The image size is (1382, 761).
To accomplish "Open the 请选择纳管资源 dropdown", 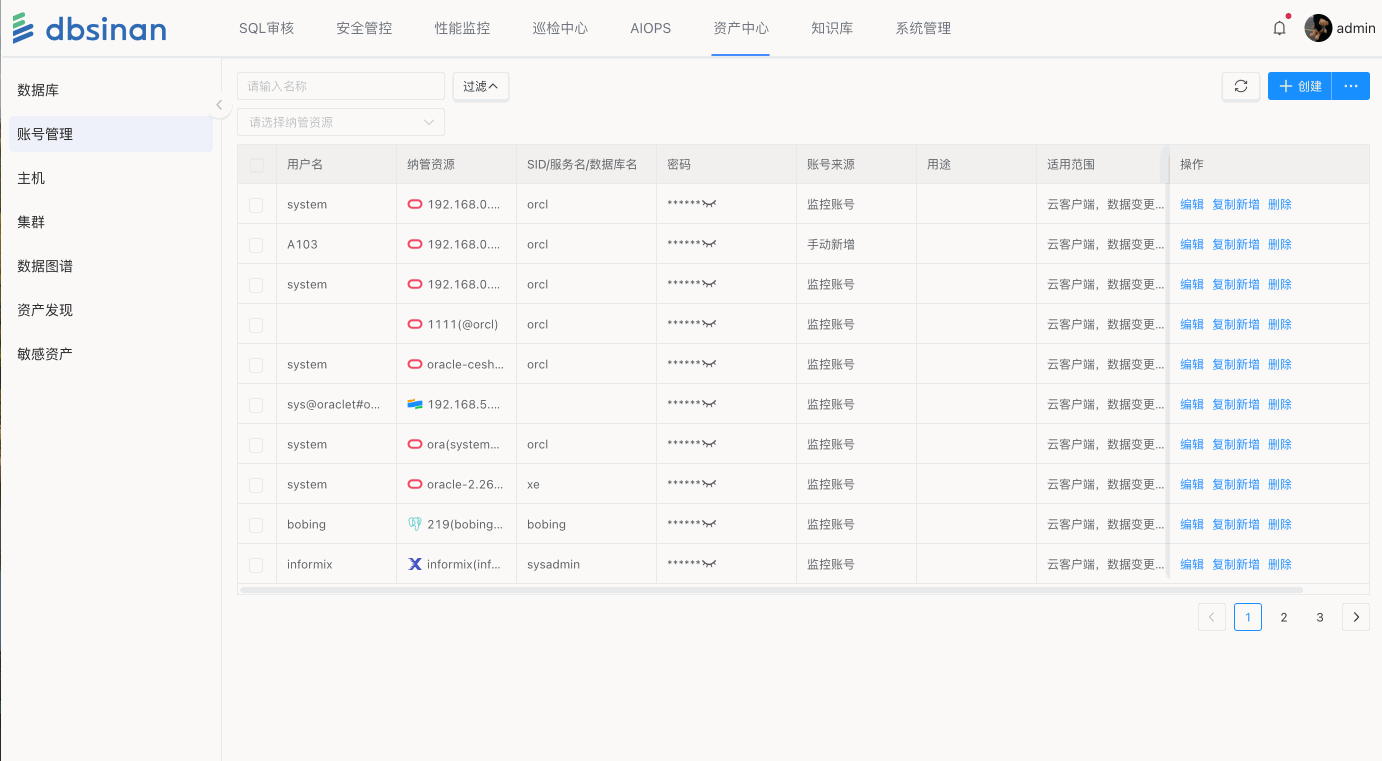I will click(x=341, y=122).
